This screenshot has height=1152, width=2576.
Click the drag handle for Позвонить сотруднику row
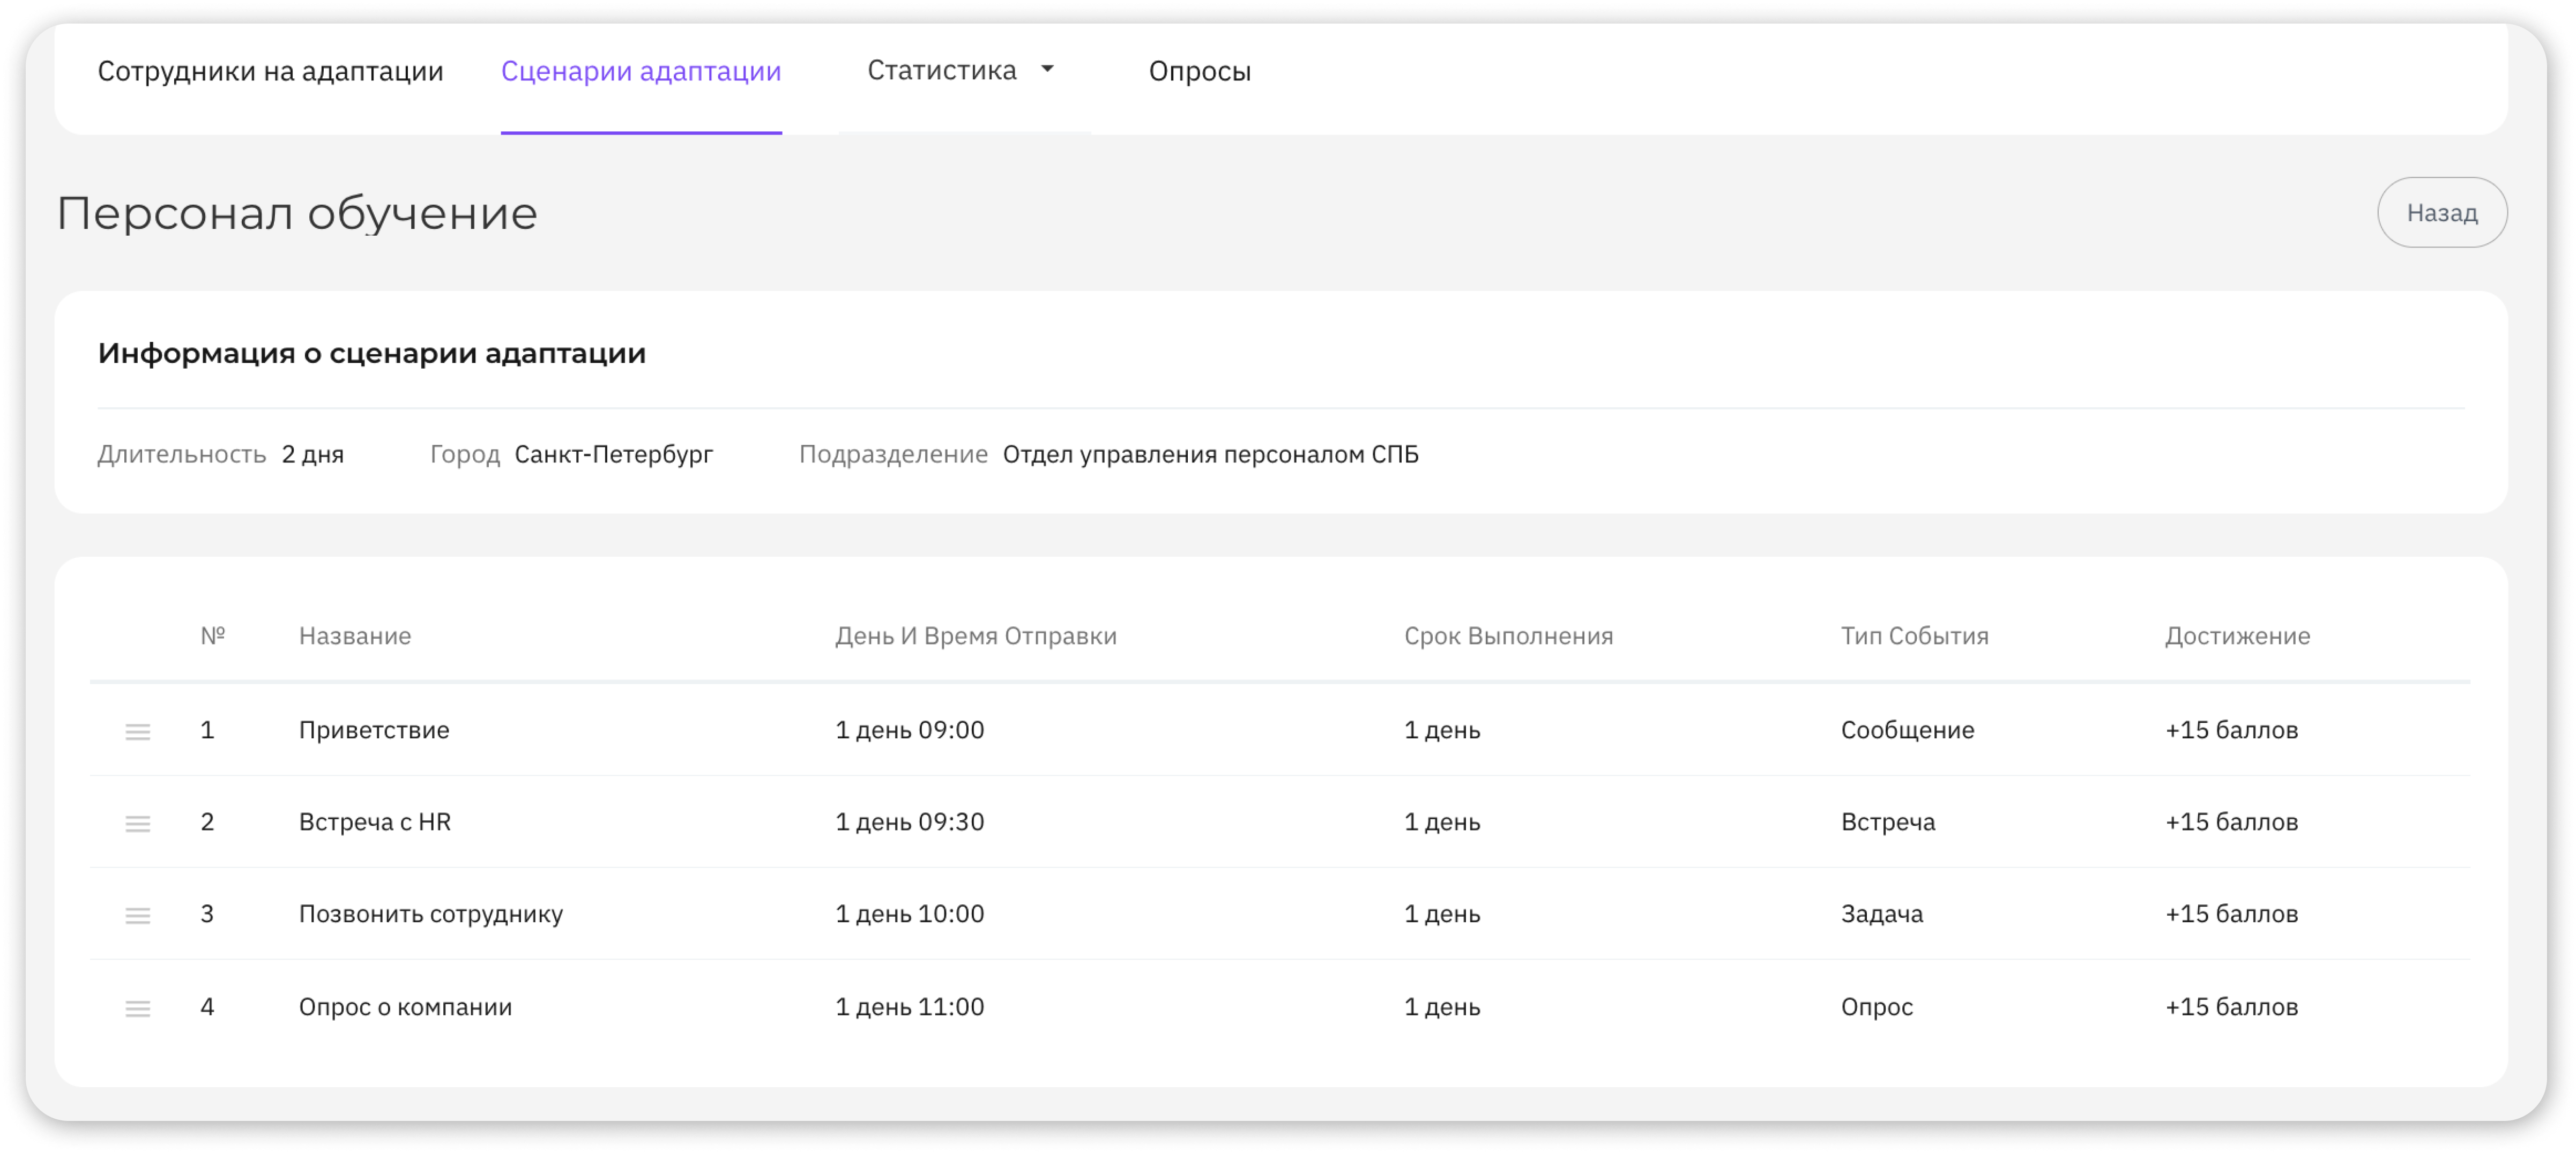[138, 915]
